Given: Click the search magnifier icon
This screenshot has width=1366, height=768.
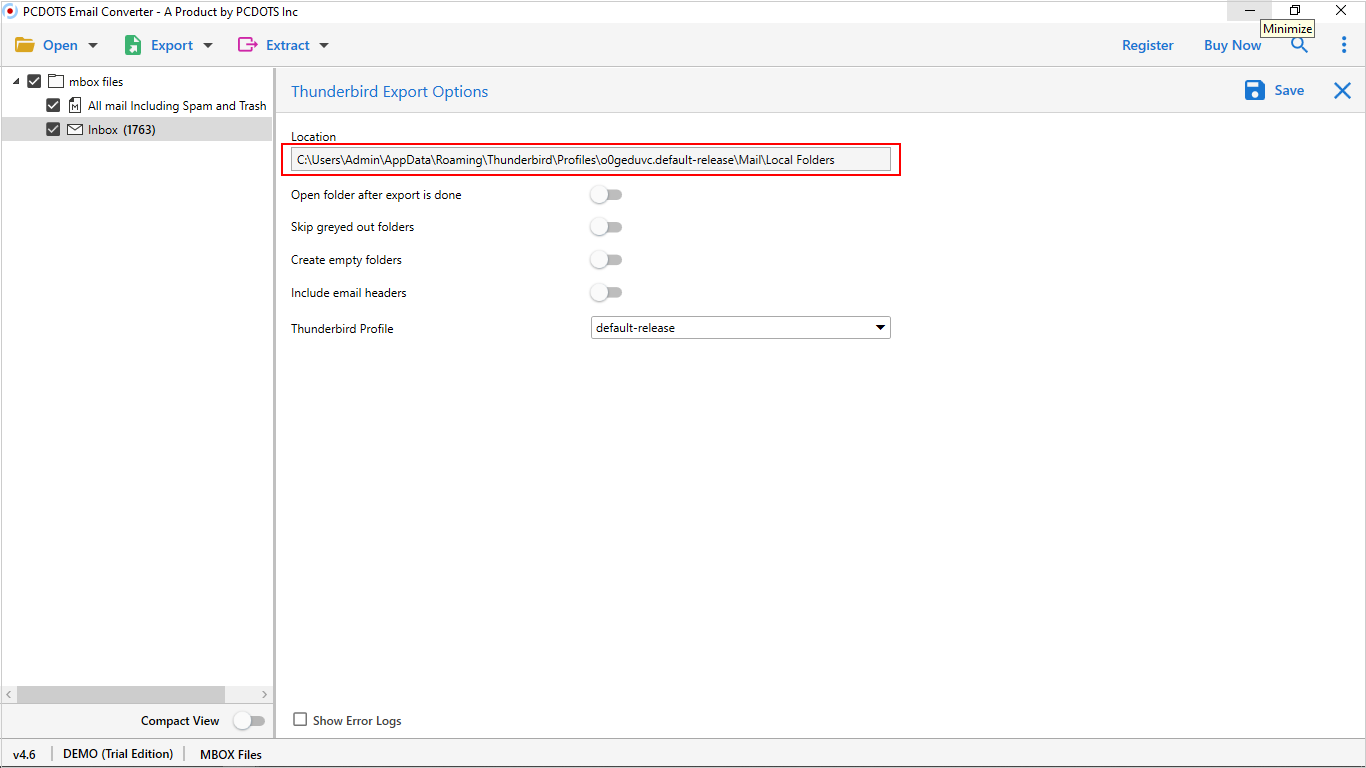Looking at the screenshot, I should coord(1299,45).
